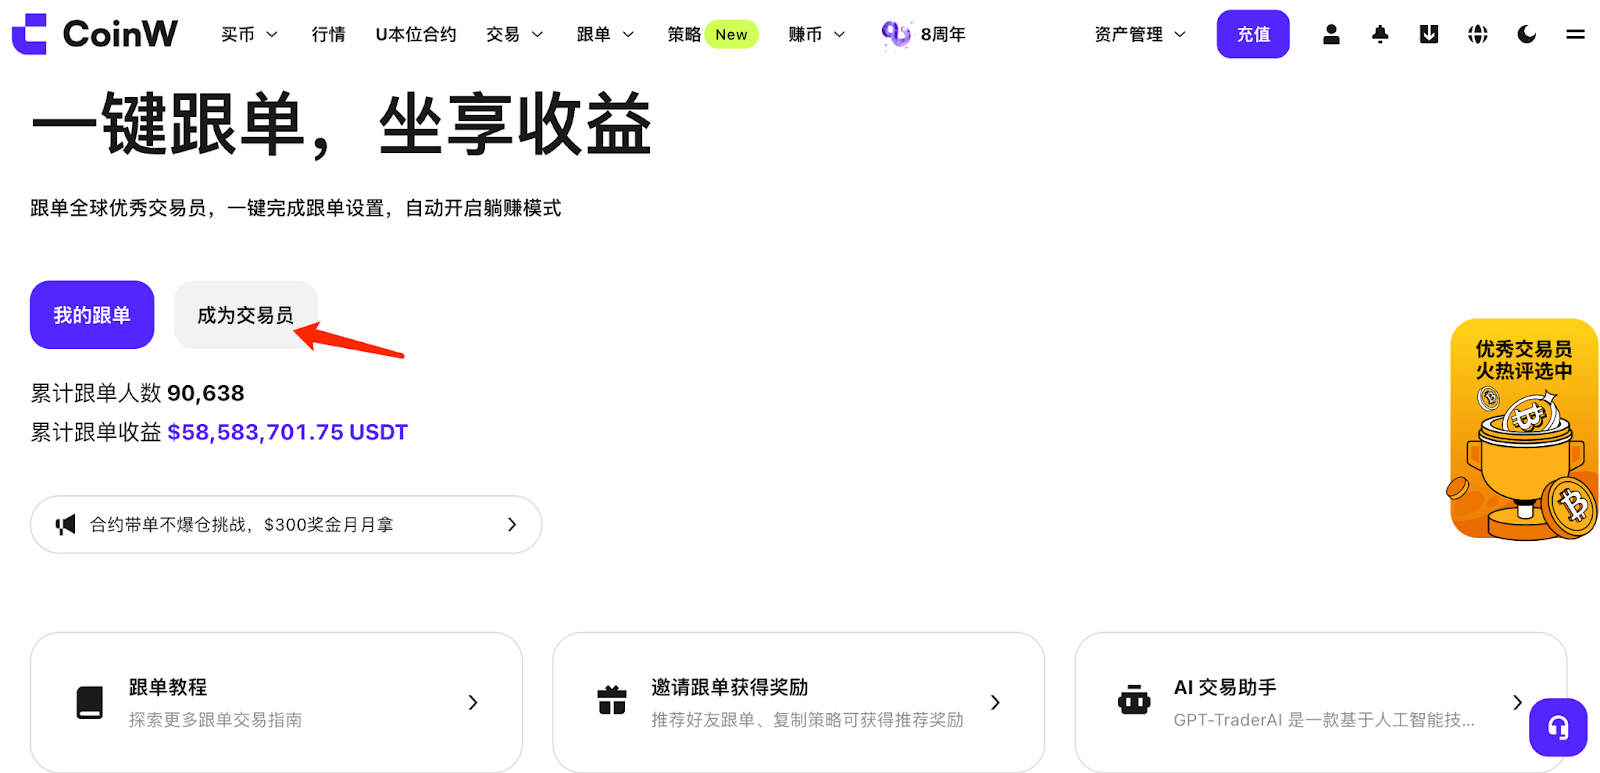Expand the 赚币 dropdown menu
This screenshot has width=1600, height=773.
click(816, 34)
